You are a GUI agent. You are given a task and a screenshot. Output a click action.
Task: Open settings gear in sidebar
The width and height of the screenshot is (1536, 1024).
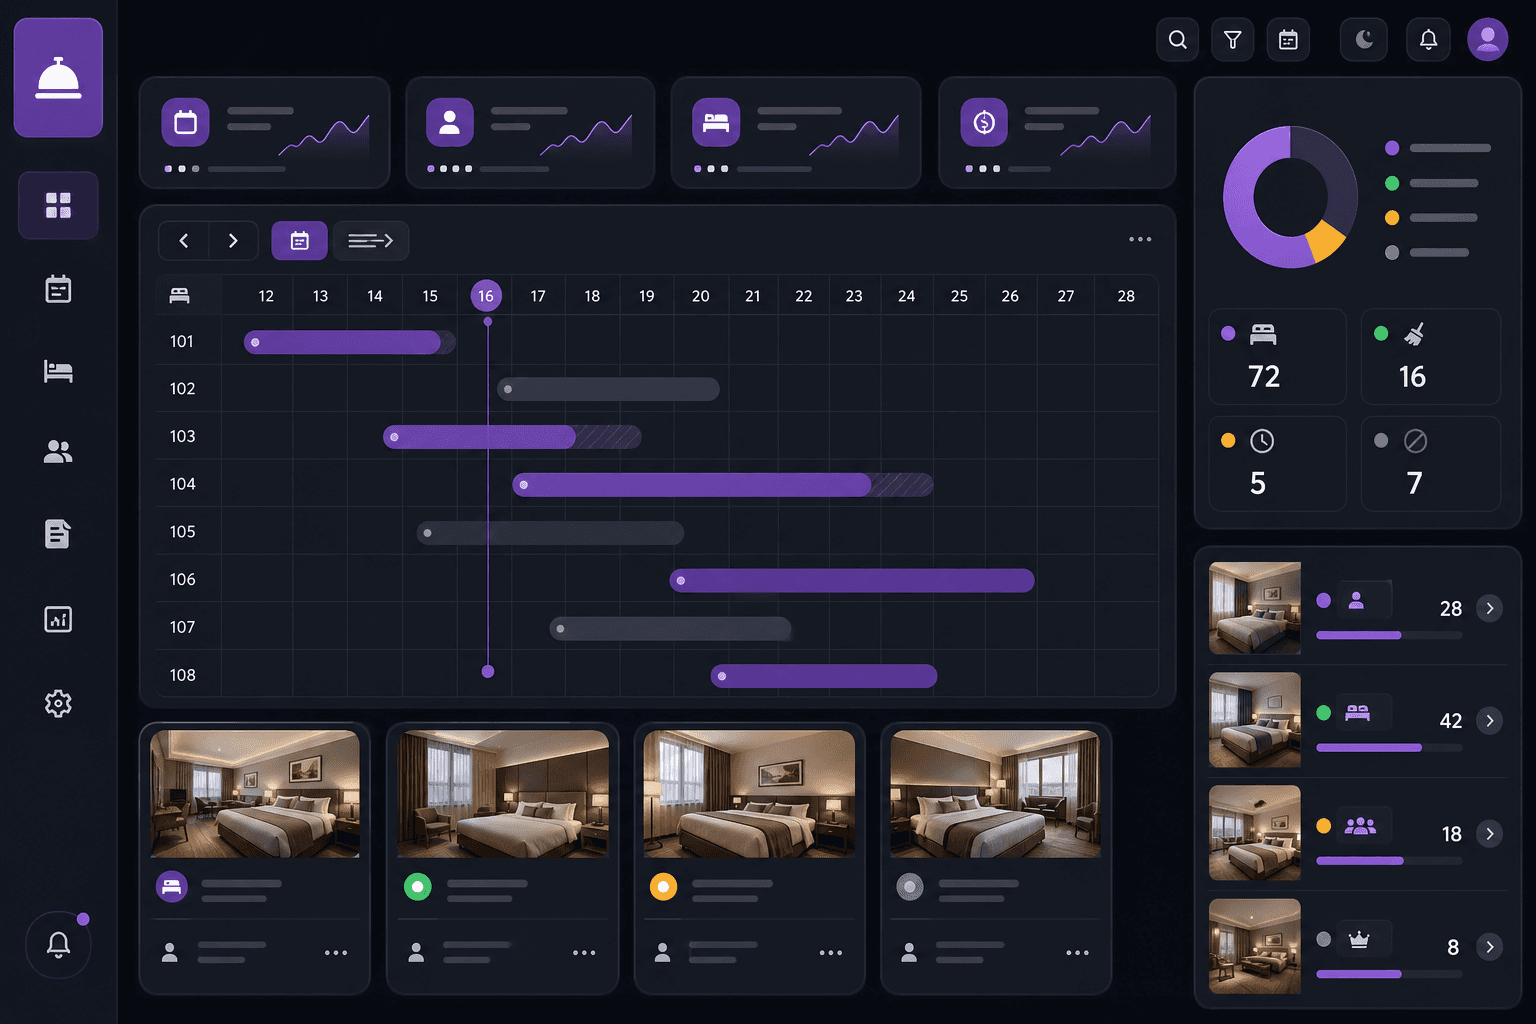click(58, 703)
